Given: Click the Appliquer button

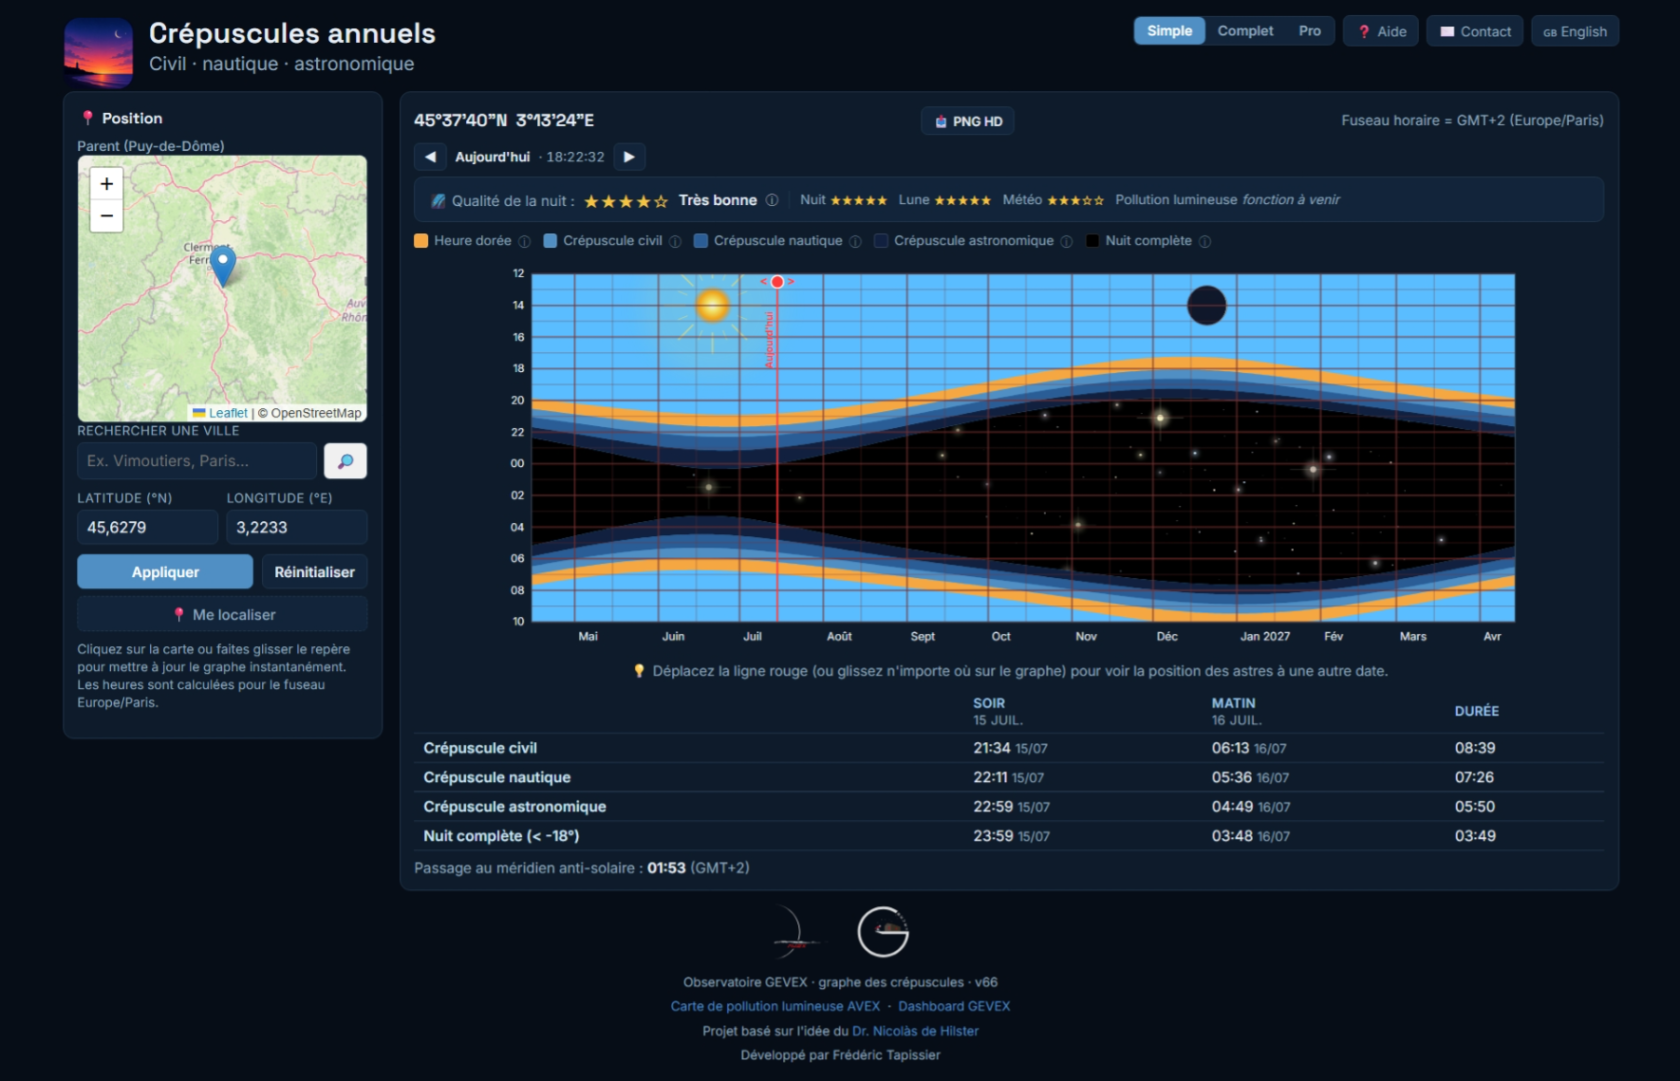Looking at the screenshot, I should 165,572.
